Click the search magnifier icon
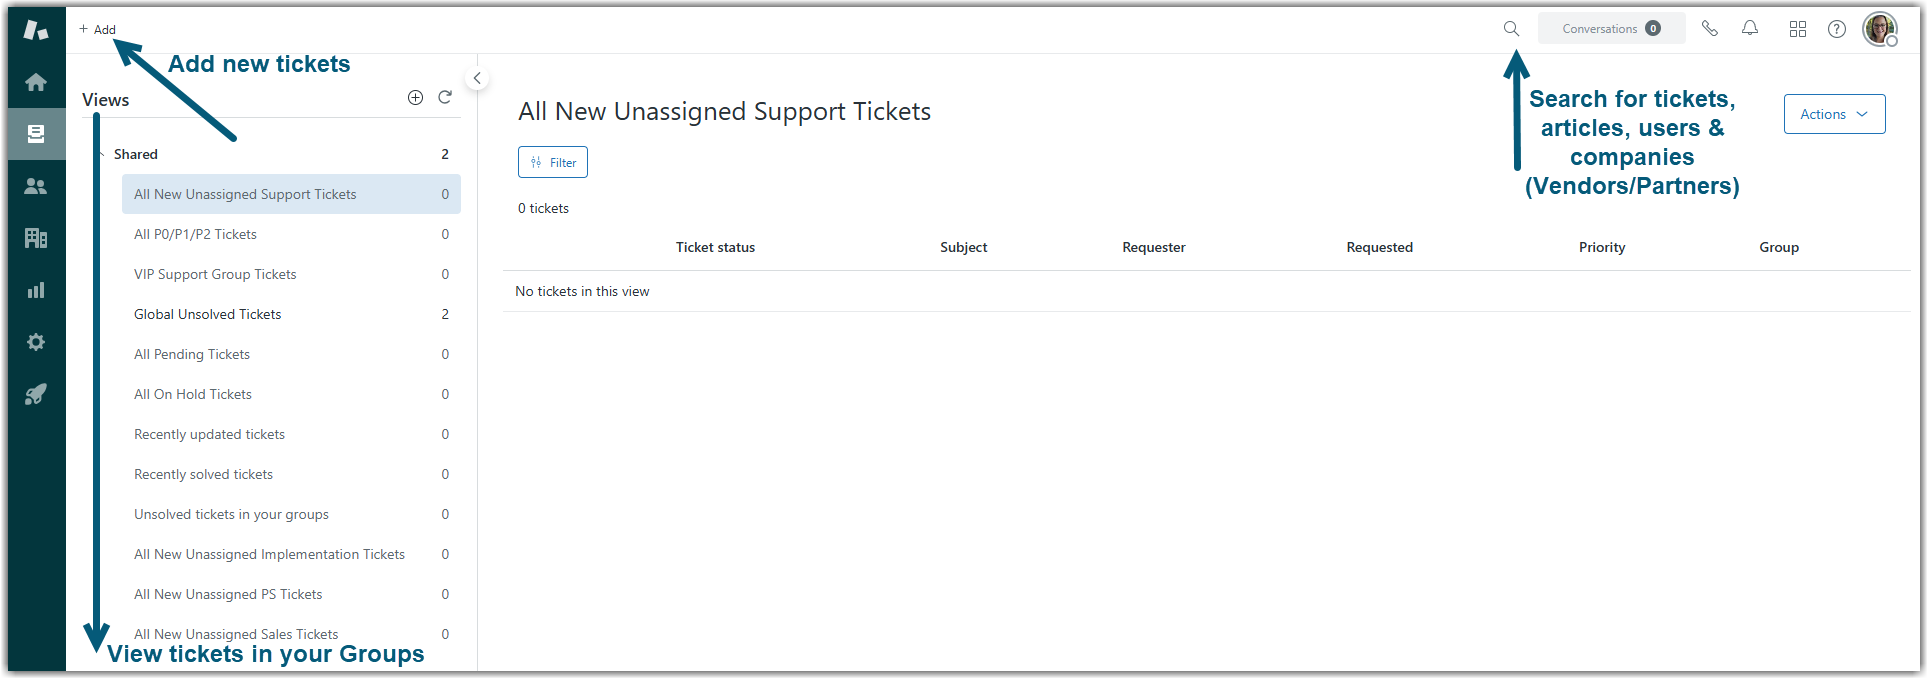1928x678 pixels. coord(1511,29)
